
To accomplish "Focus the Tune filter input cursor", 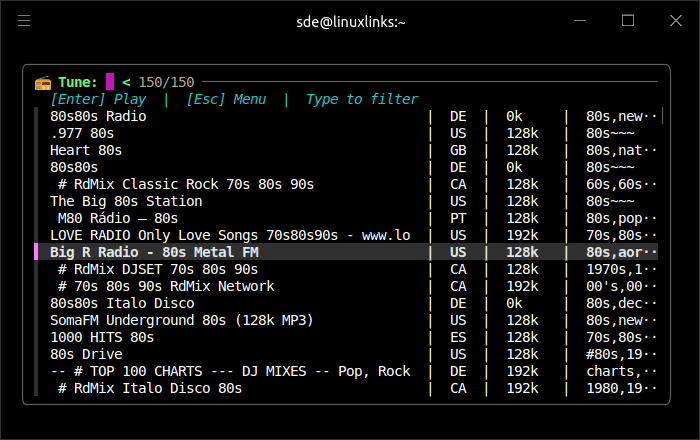I will (110, 82).
